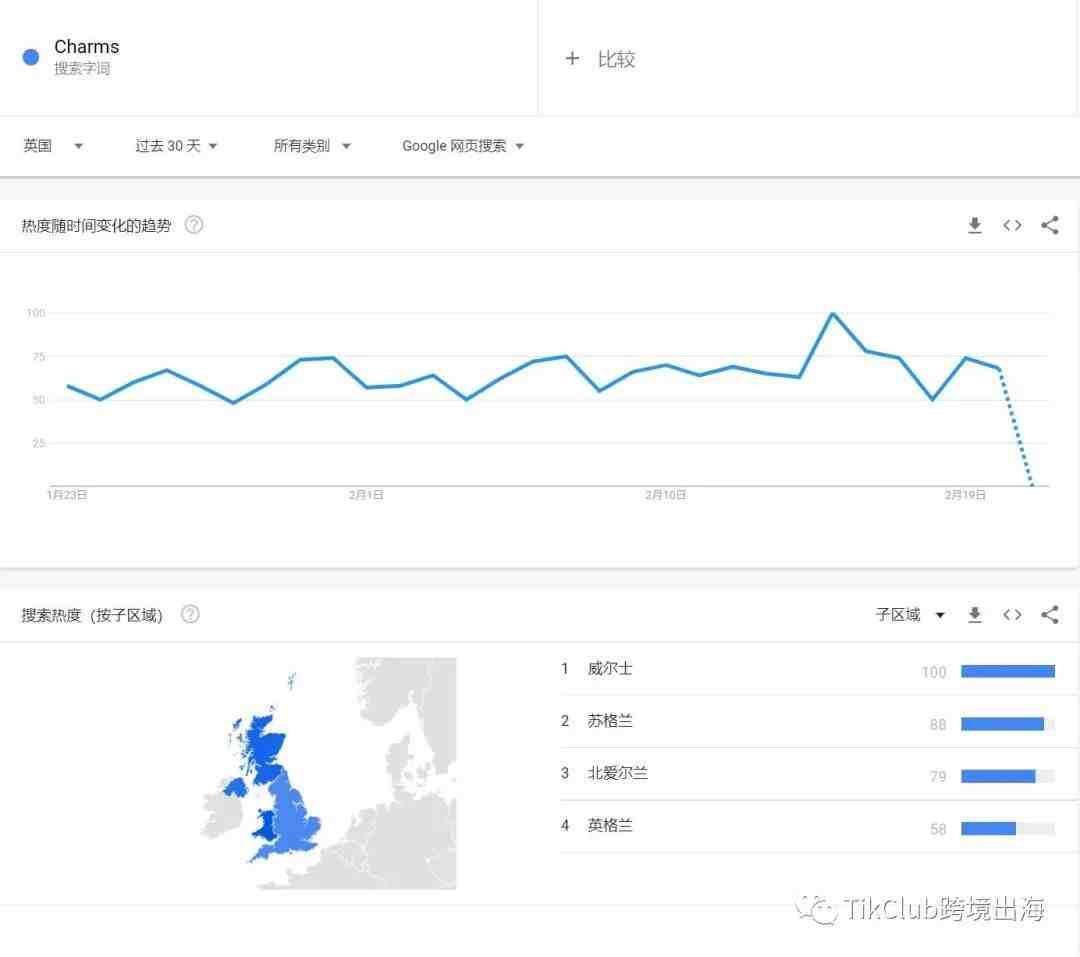
Task: Click the blue Charms color dot
Action: point(31,57)
